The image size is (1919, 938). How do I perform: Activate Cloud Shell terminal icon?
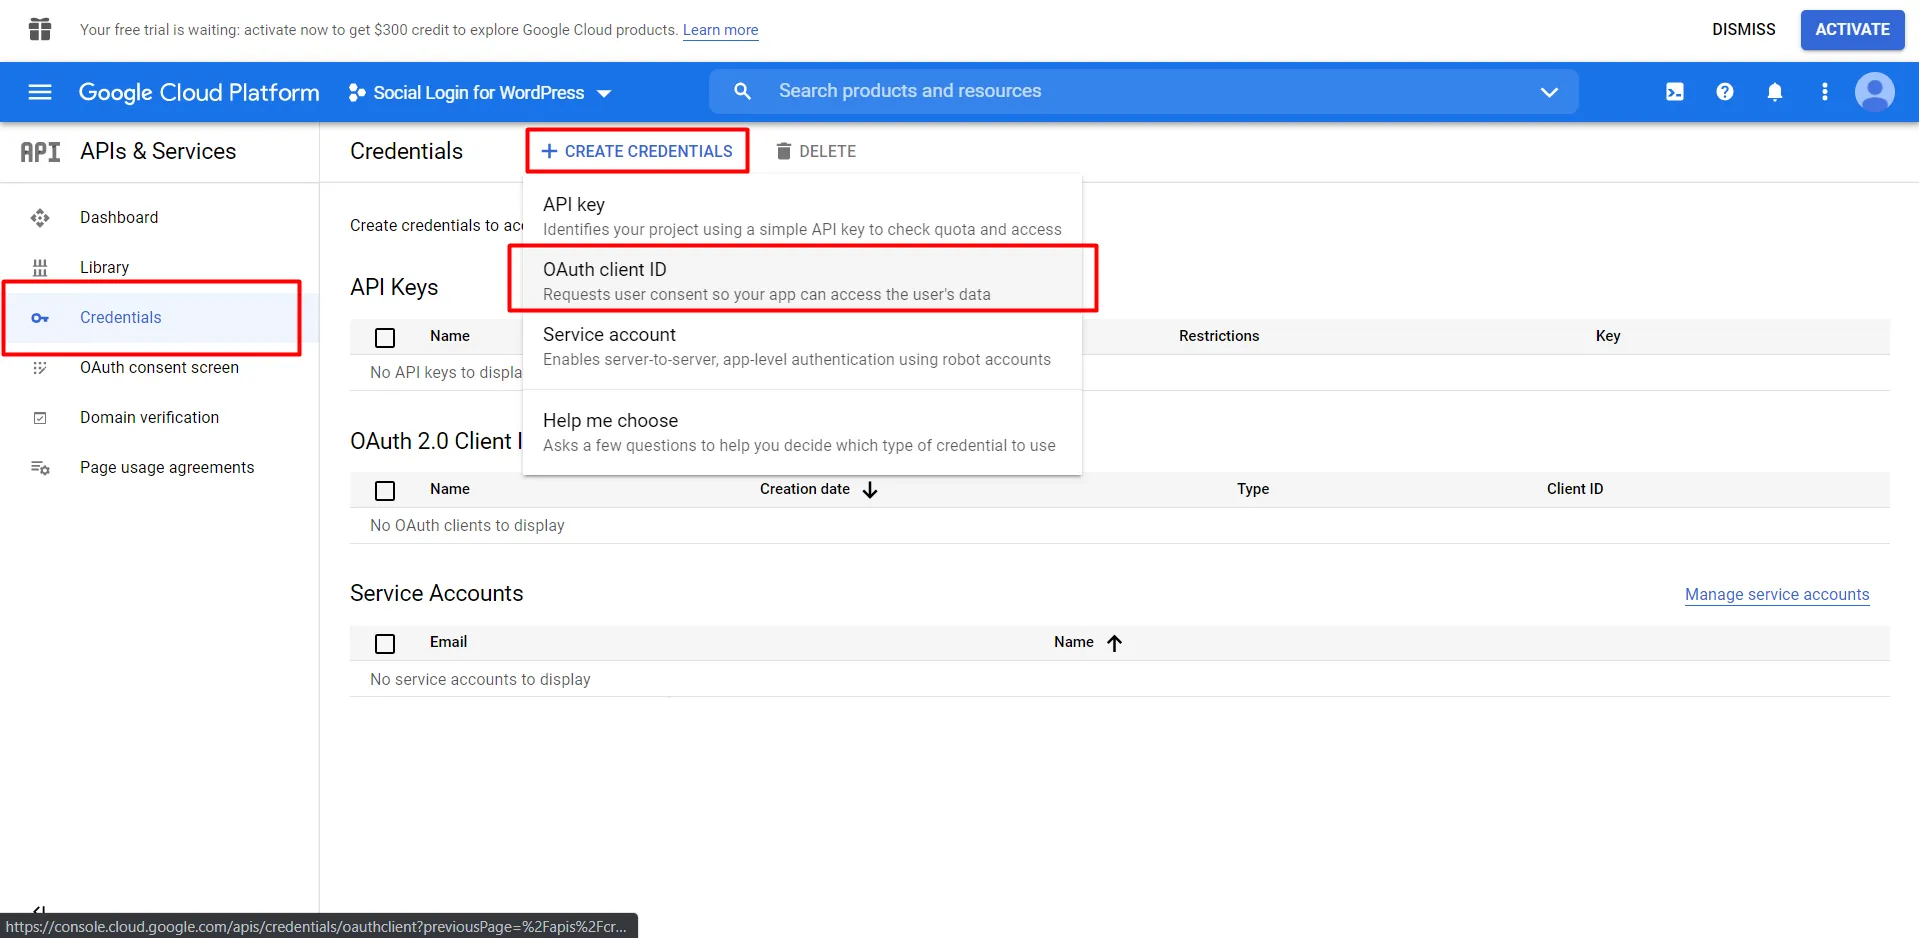1675,92
